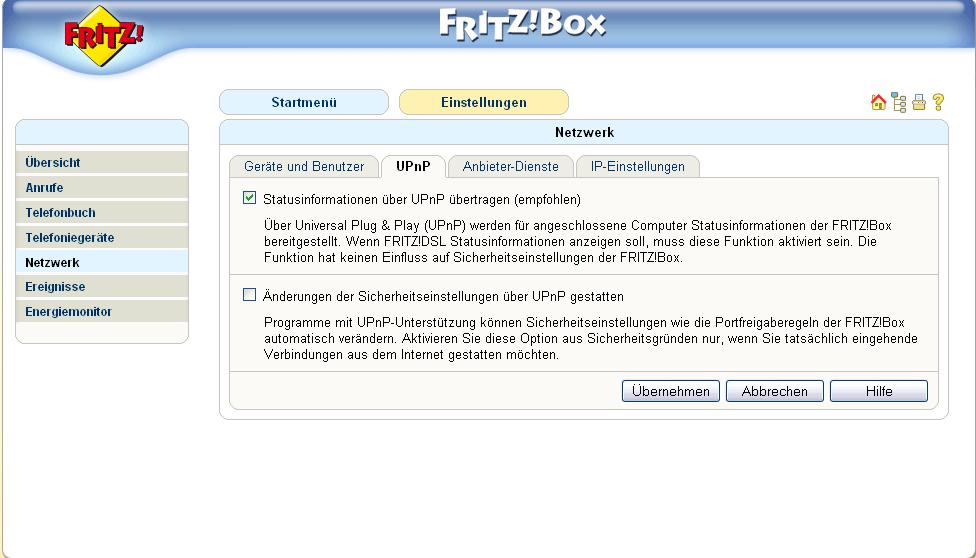Click the Abbrechen button

pos(774,391)
